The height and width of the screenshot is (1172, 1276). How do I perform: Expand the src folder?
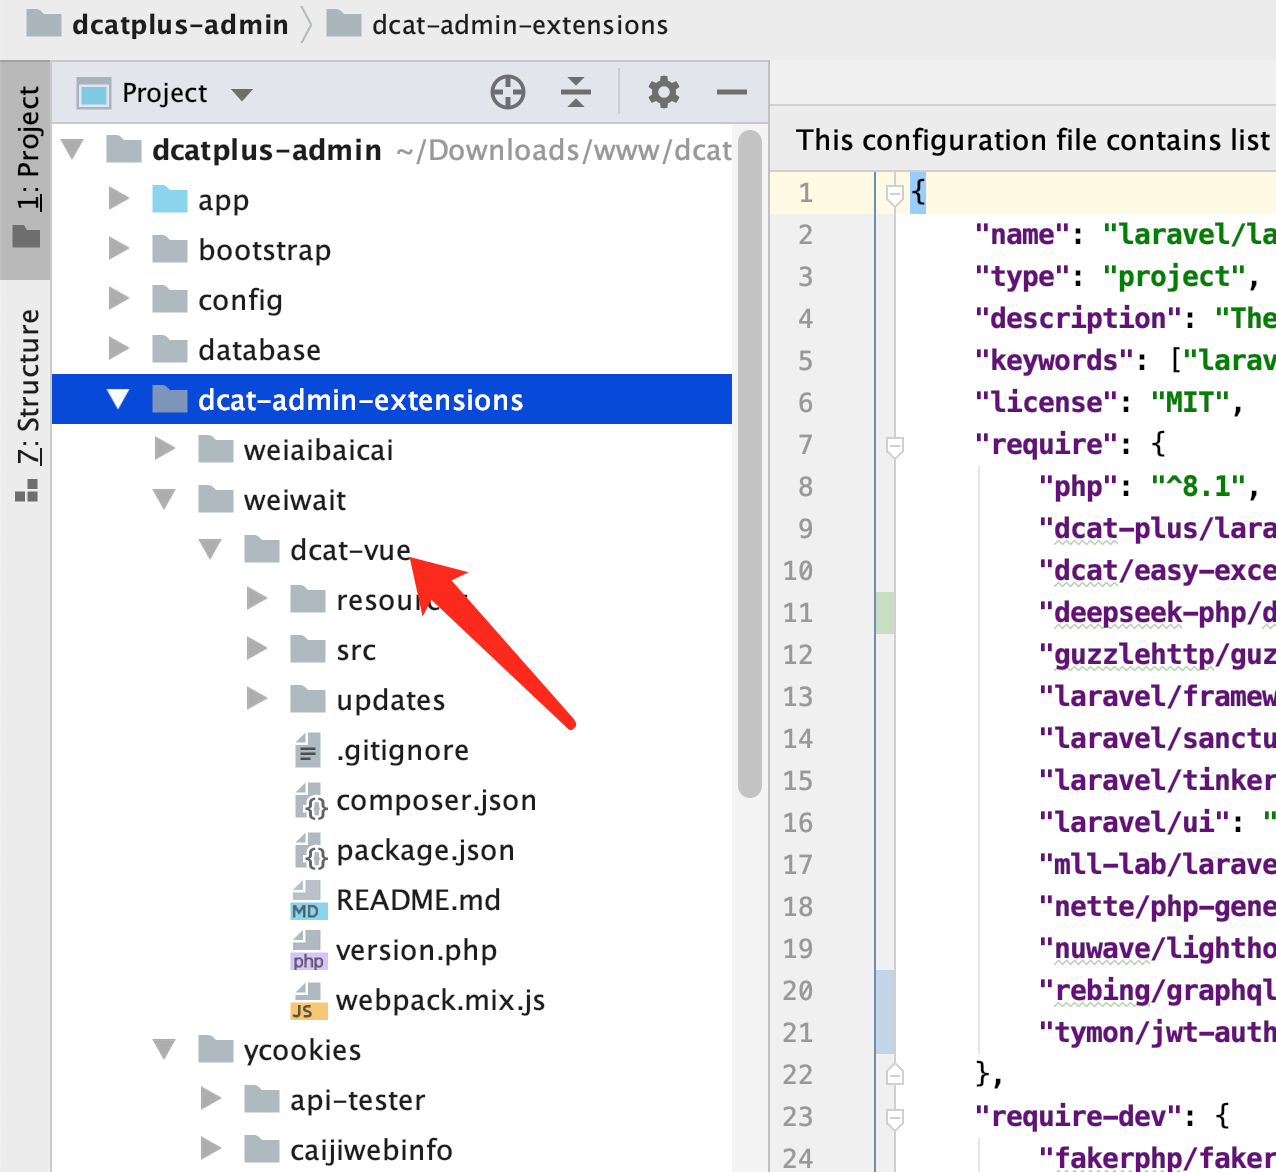(256, 648)
